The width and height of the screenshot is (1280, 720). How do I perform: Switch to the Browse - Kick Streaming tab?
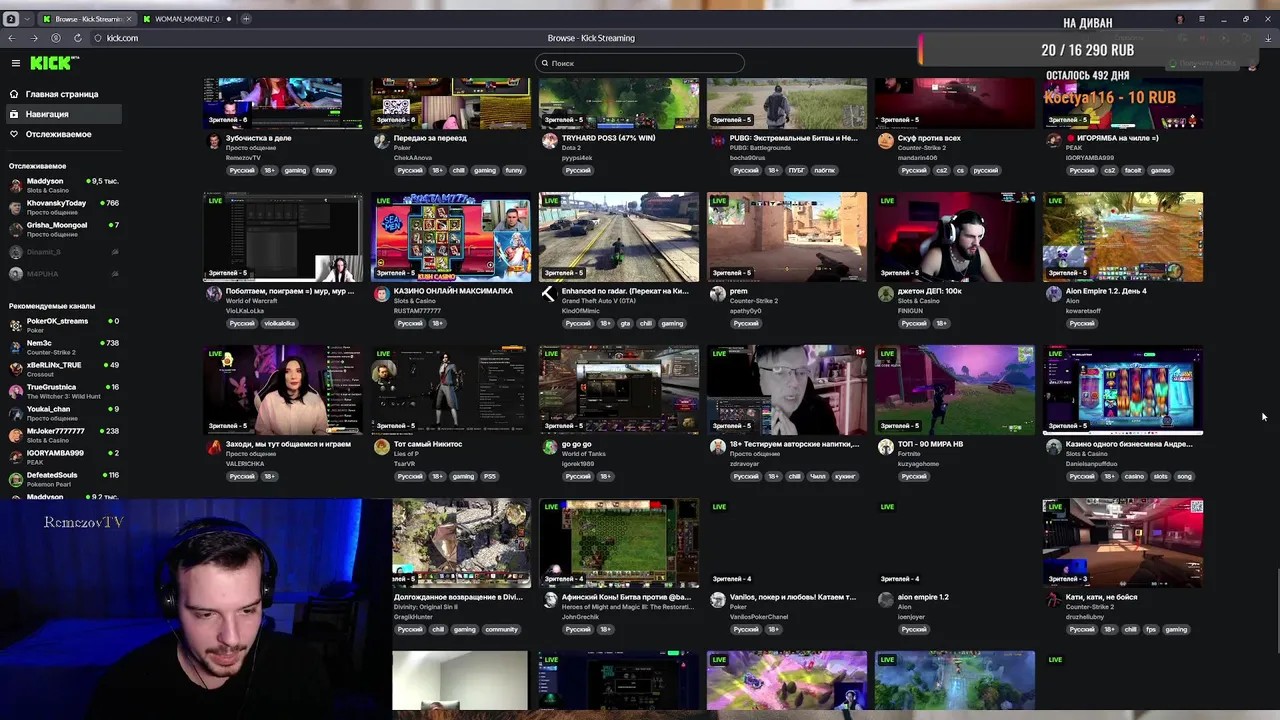[87, 19]
